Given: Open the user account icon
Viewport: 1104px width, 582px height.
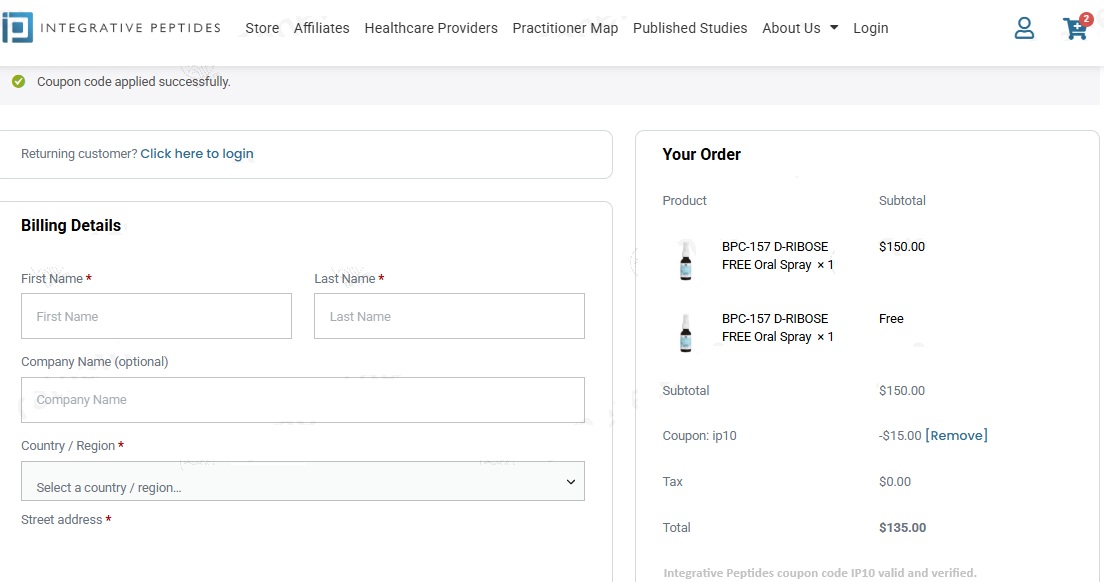Looking at the screenshot, I should point(1024,28).
